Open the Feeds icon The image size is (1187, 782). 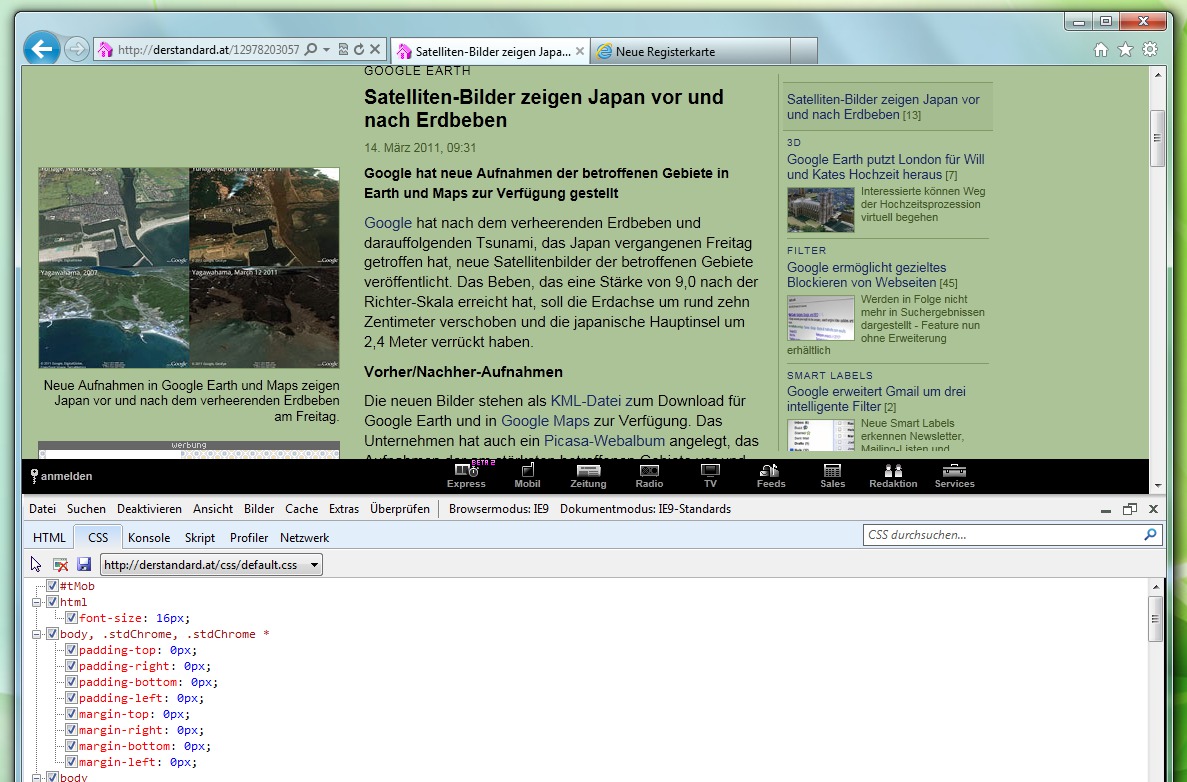[771, 476]
